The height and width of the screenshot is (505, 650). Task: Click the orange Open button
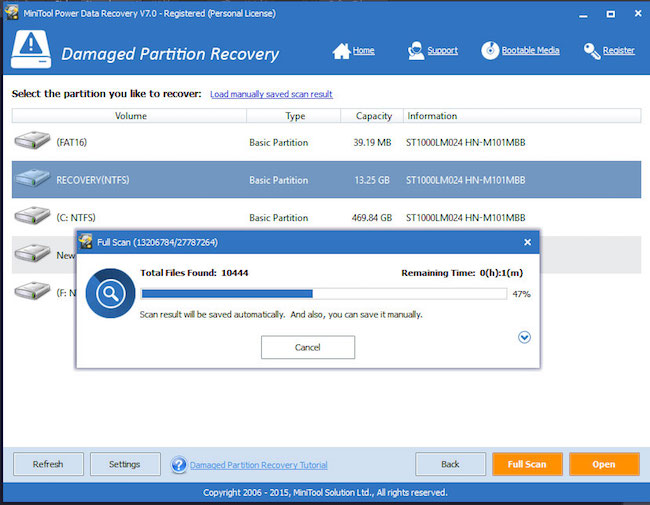pyautogui.click(x=604, y=464)
